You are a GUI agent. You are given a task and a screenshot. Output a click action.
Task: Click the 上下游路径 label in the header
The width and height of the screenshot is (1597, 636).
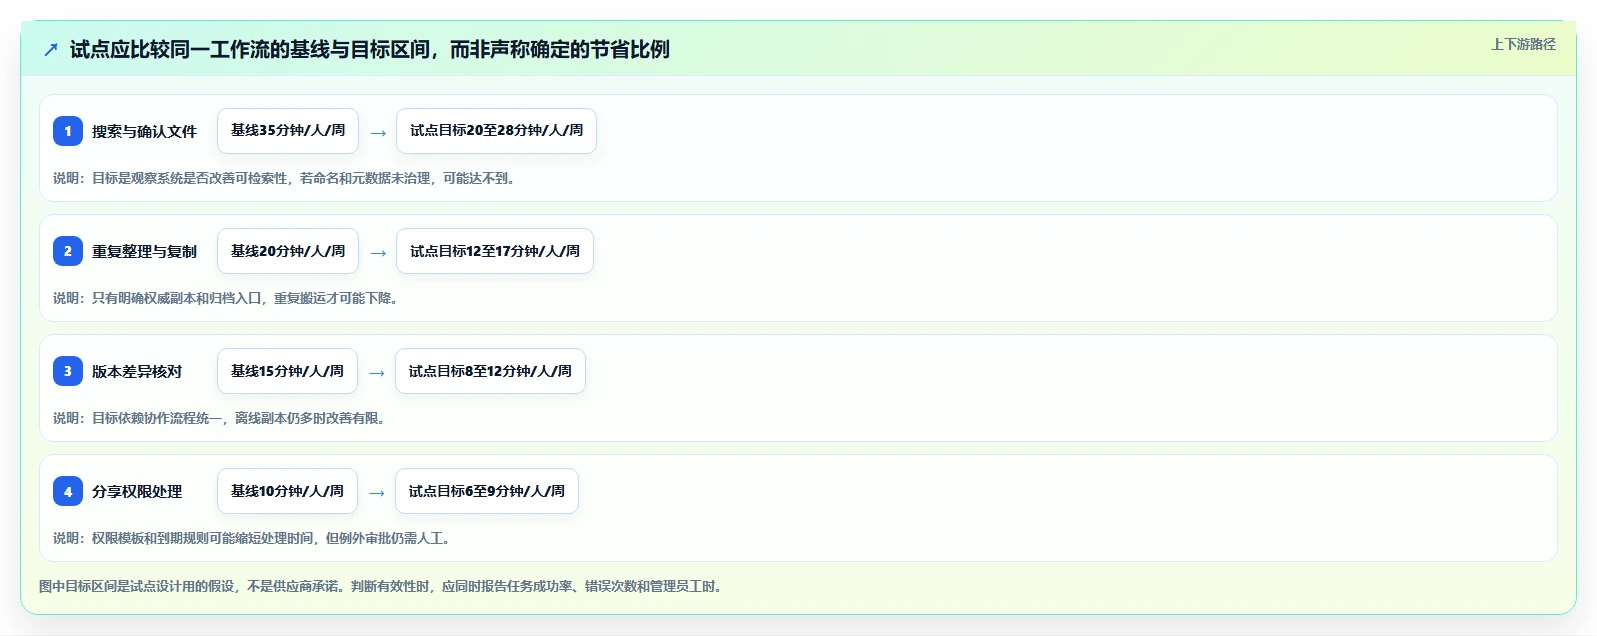1523,44
